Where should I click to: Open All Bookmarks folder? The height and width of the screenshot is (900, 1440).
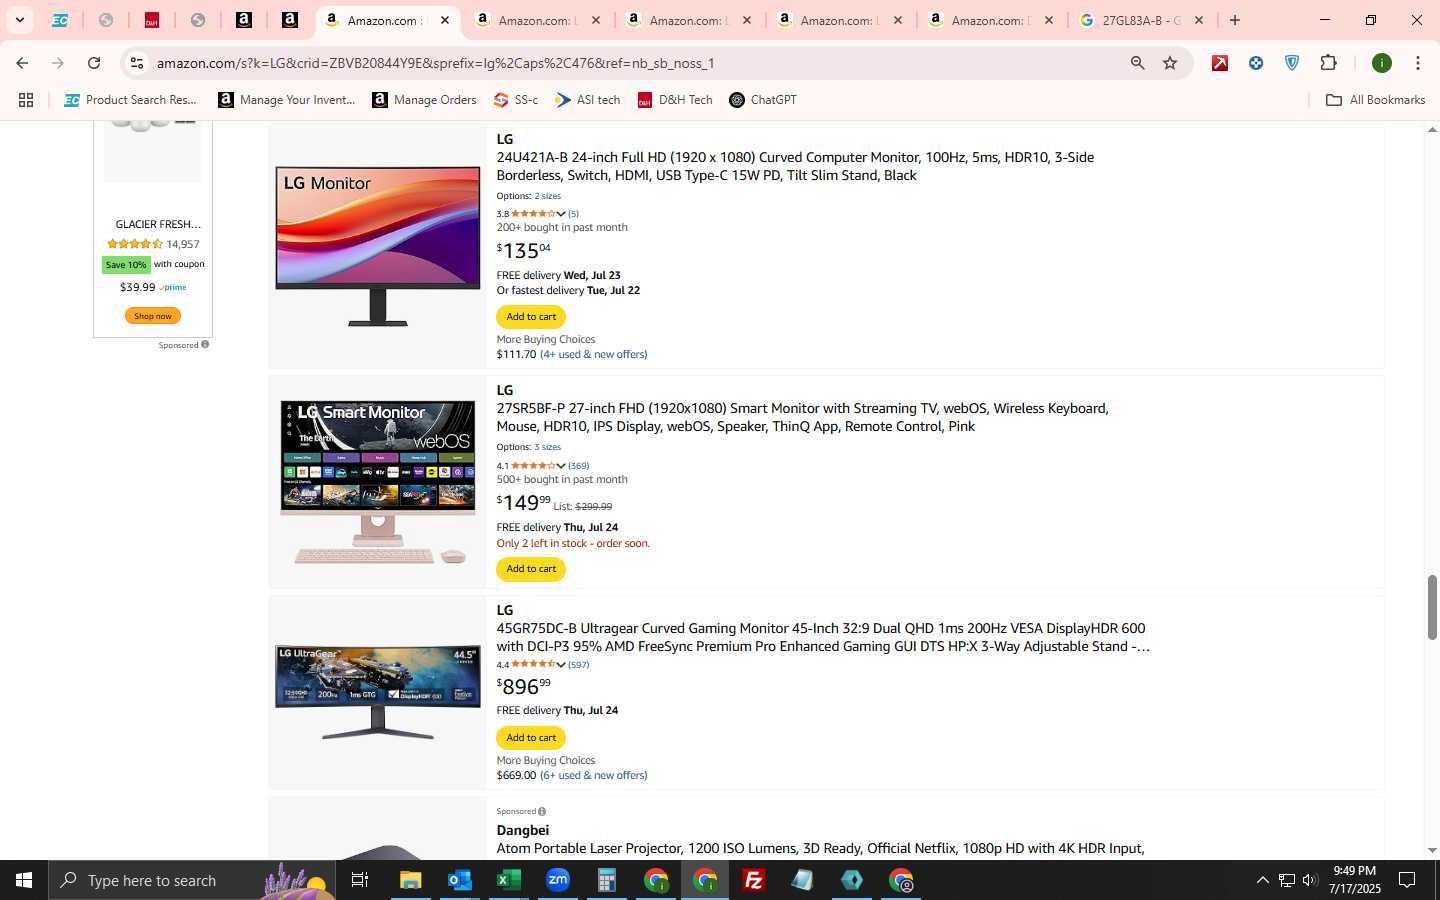tap(1376, 100)
